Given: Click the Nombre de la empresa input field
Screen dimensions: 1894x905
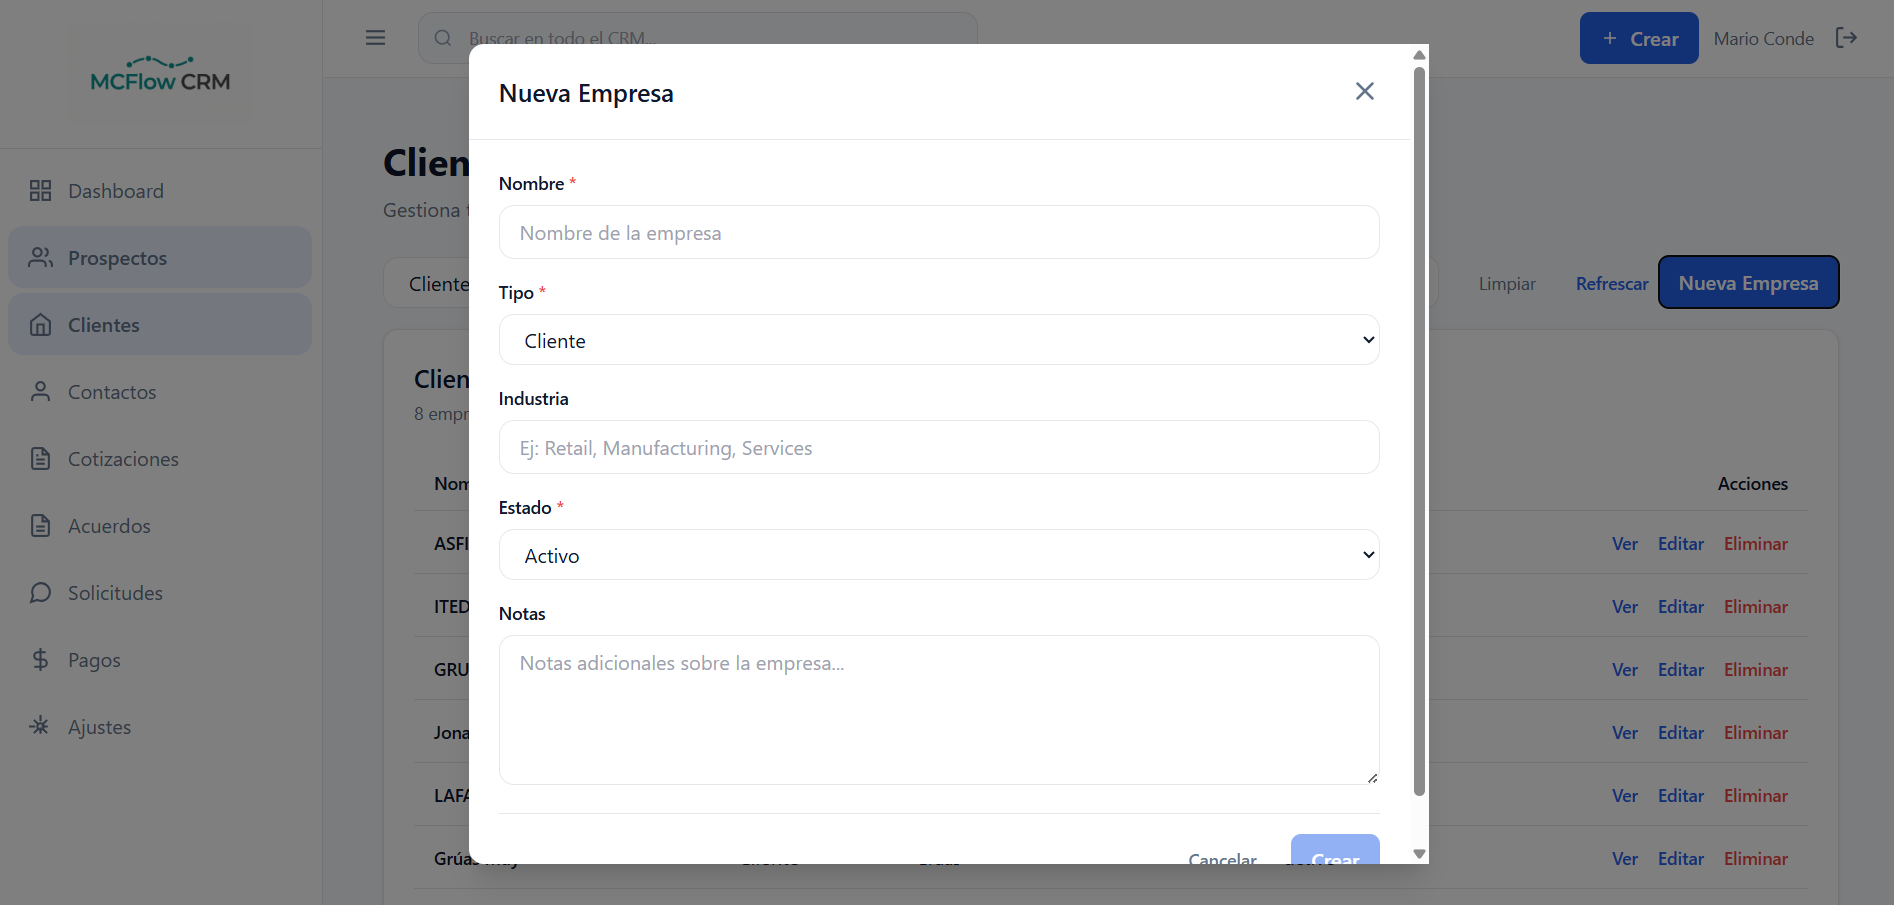Looking at the screenshot, I should tap(938, 232).
